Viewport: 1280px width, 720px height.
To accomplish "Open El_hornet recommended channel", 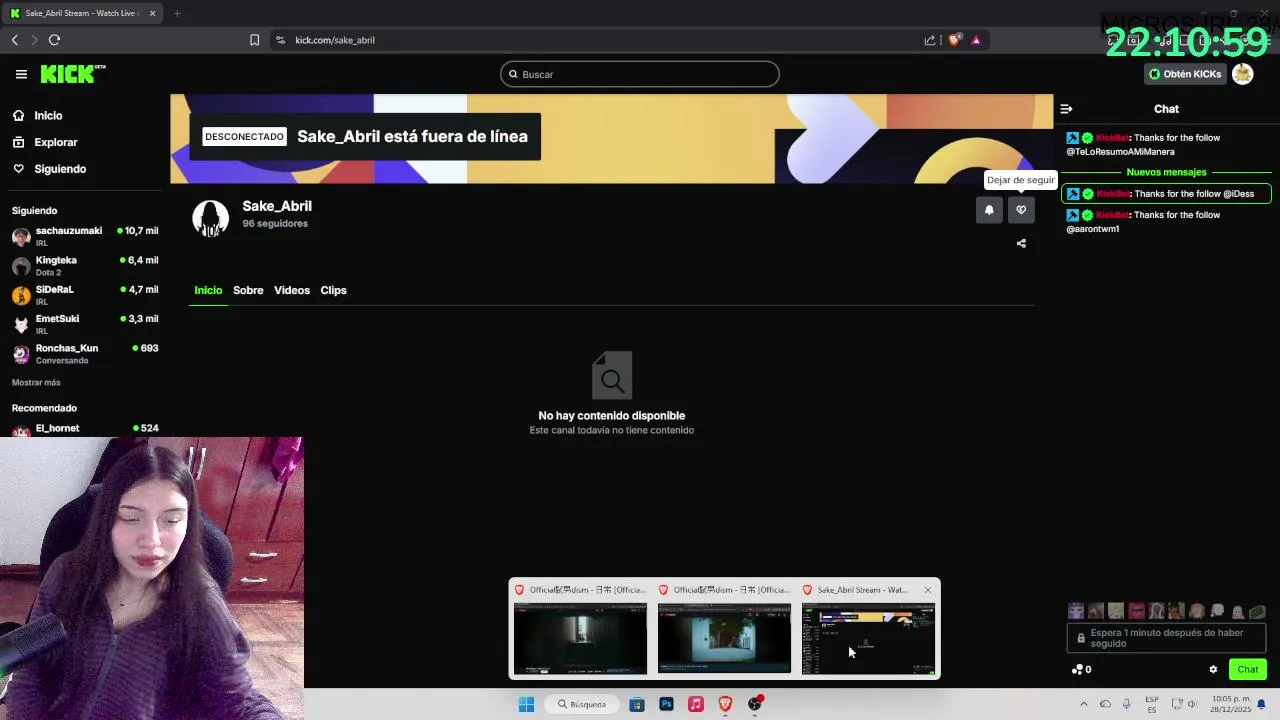I will pos(85,429).
